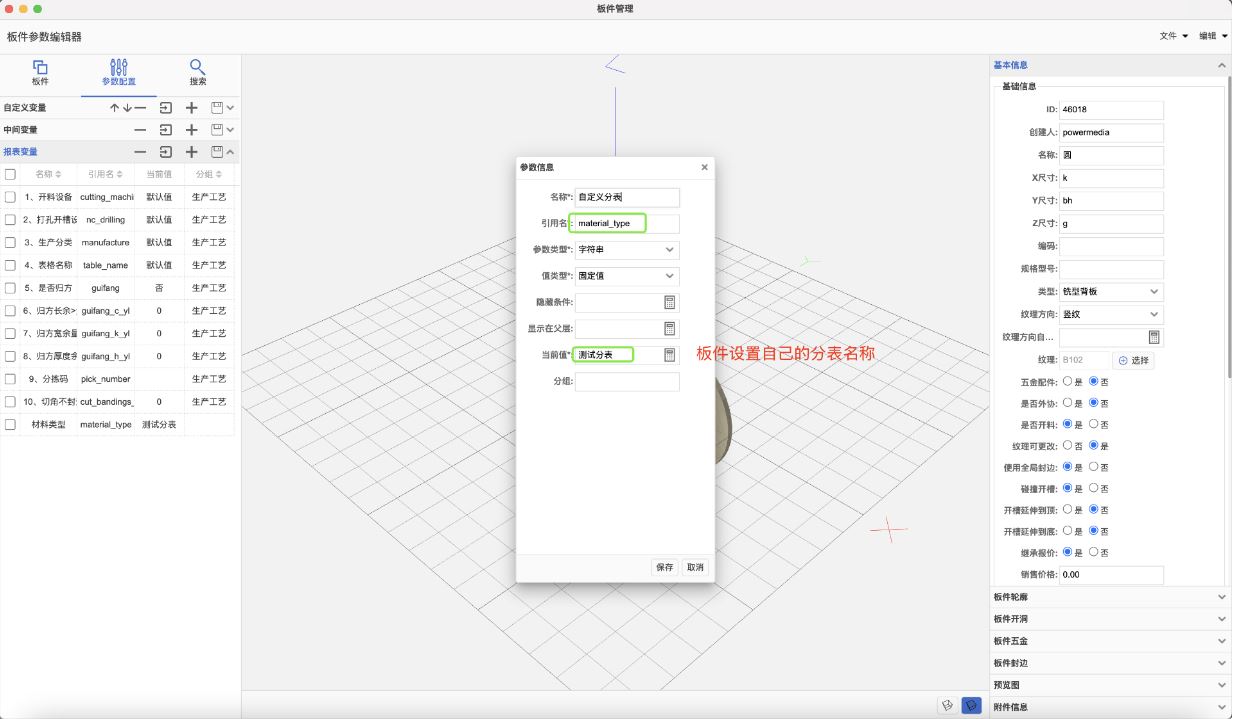1234x719 pixels.
Task: Click save disk icon in 报表变量 row
Action: pyautogui.click(x=217, y=152)
